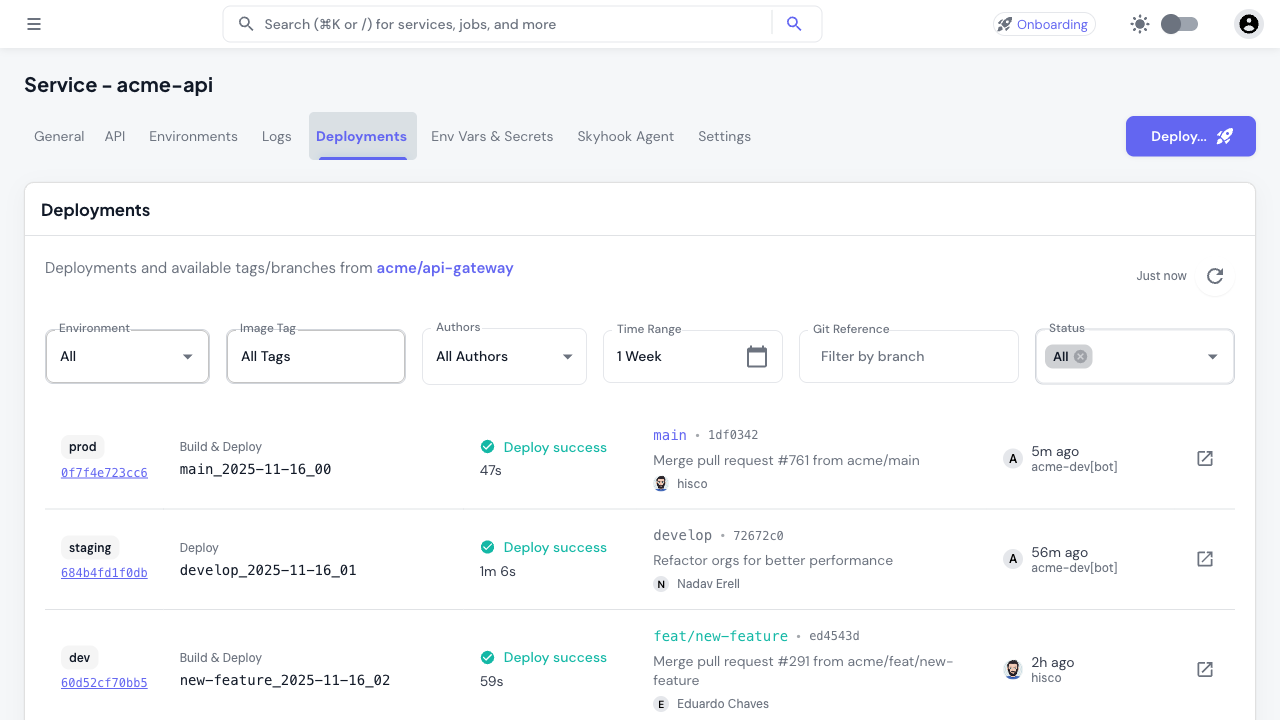Toggle dark mode switch
Screen dimensions: 1280x720
click(x=1178, y=23)
